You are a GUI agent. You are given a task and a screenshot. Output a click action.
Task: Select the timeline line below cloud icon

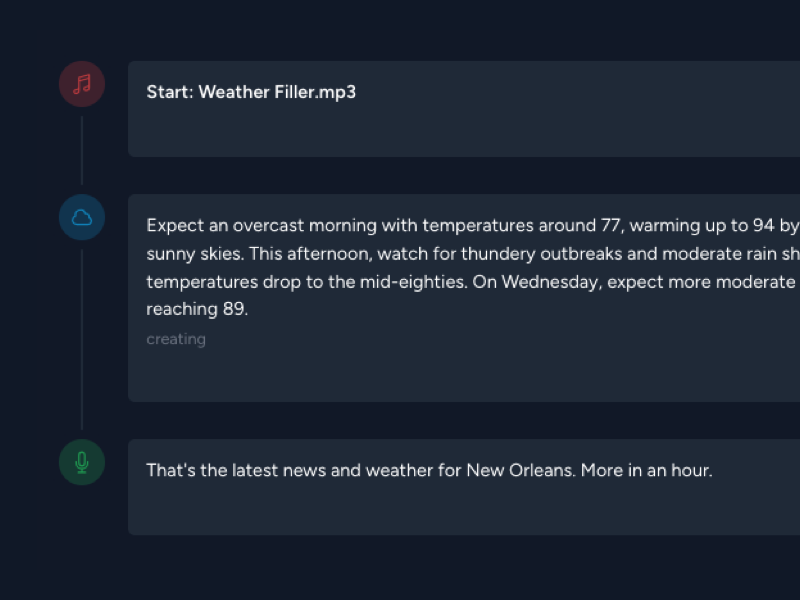point(82,339)
